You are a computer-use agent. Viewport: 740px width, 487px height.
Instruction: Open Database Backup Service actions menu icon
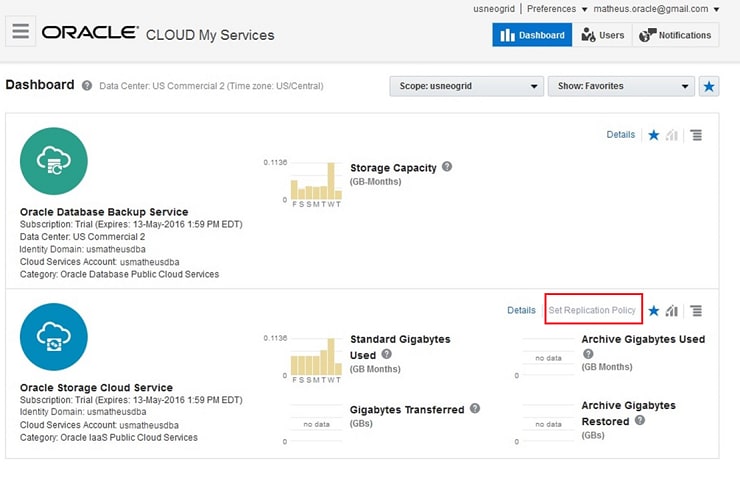696,135
